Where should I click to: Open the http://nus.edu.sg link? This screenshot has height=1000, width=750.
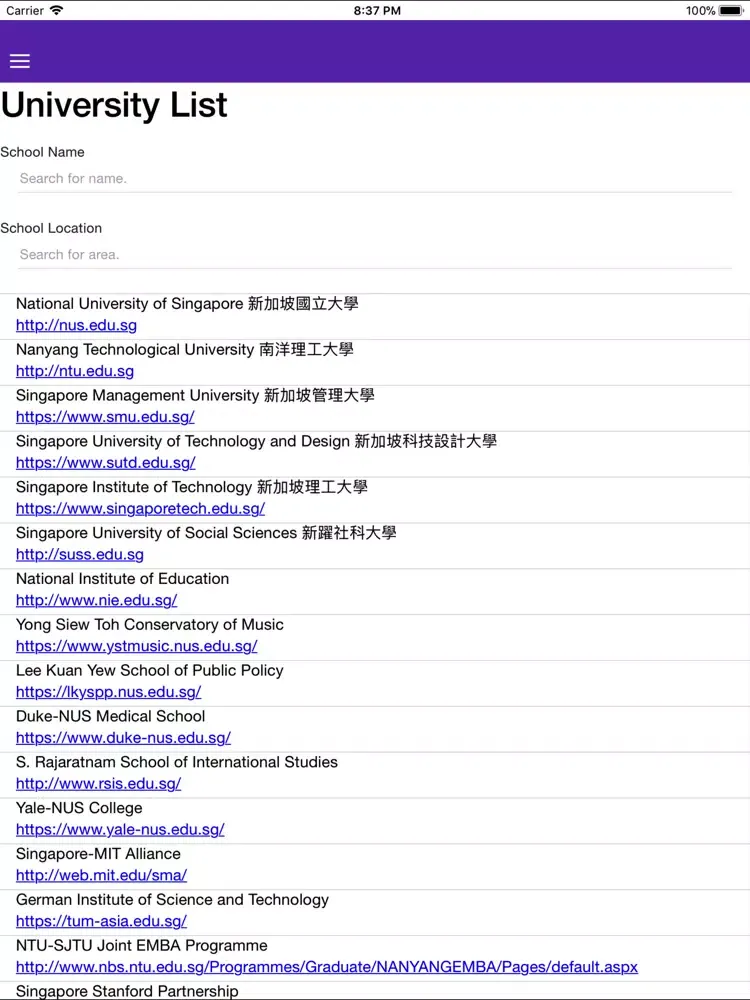point(77,325)
